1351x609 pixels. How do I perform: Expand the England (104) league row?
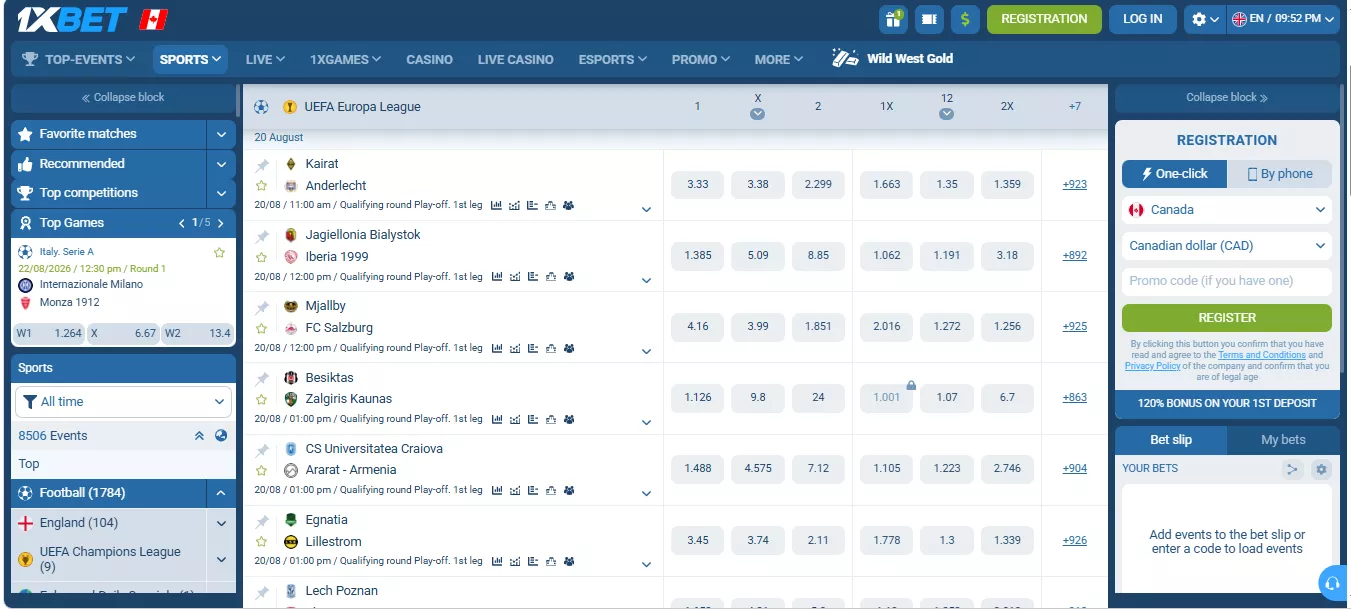(x=221, y=523)
